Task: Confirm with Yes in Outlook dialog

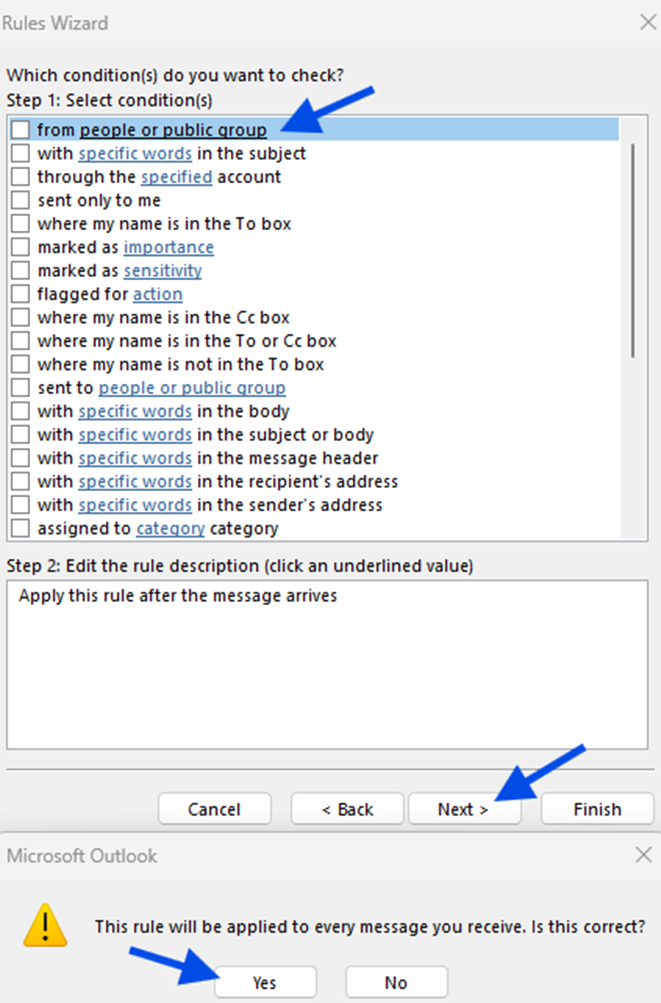Action: click(265, 982)
